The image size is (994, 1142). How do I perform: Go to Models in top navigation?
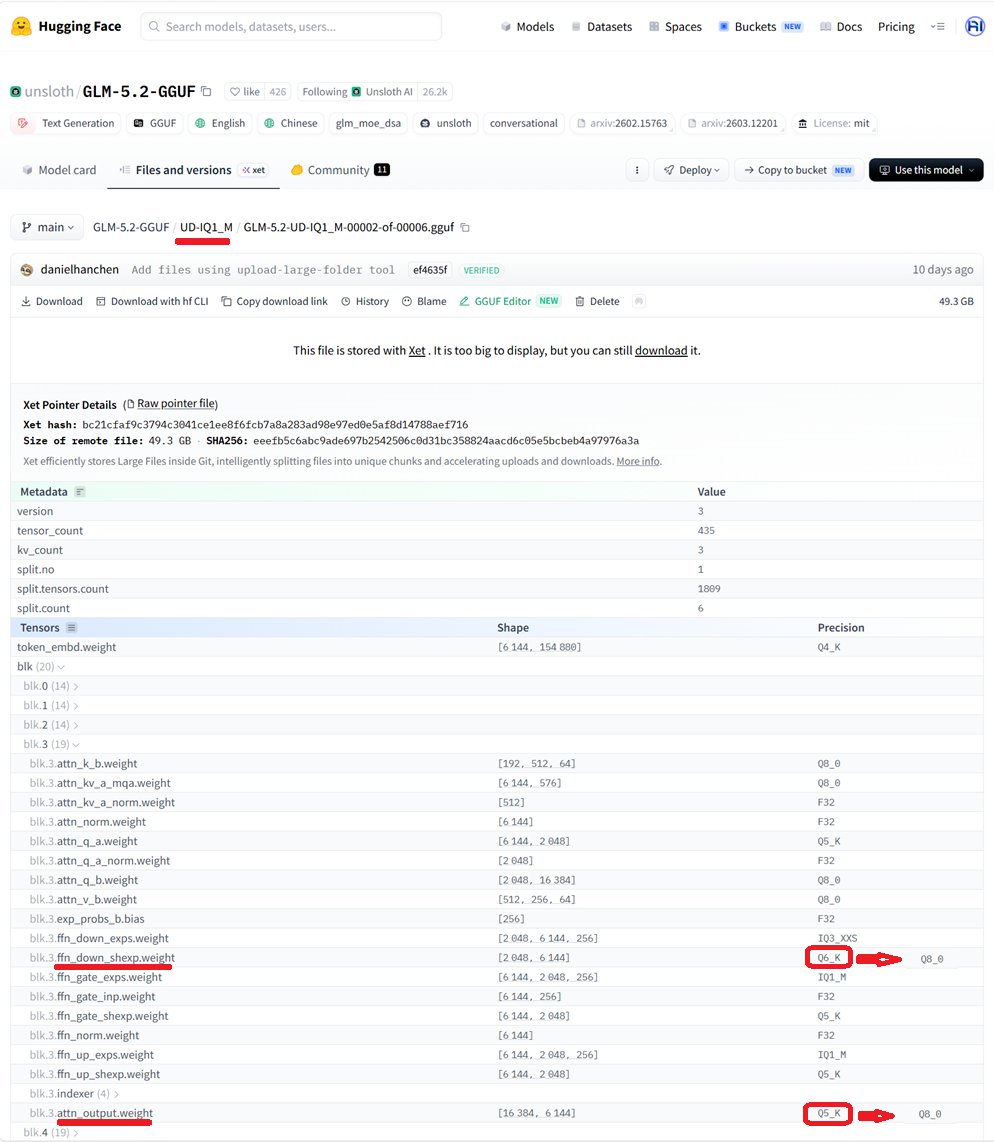(527, 26)
